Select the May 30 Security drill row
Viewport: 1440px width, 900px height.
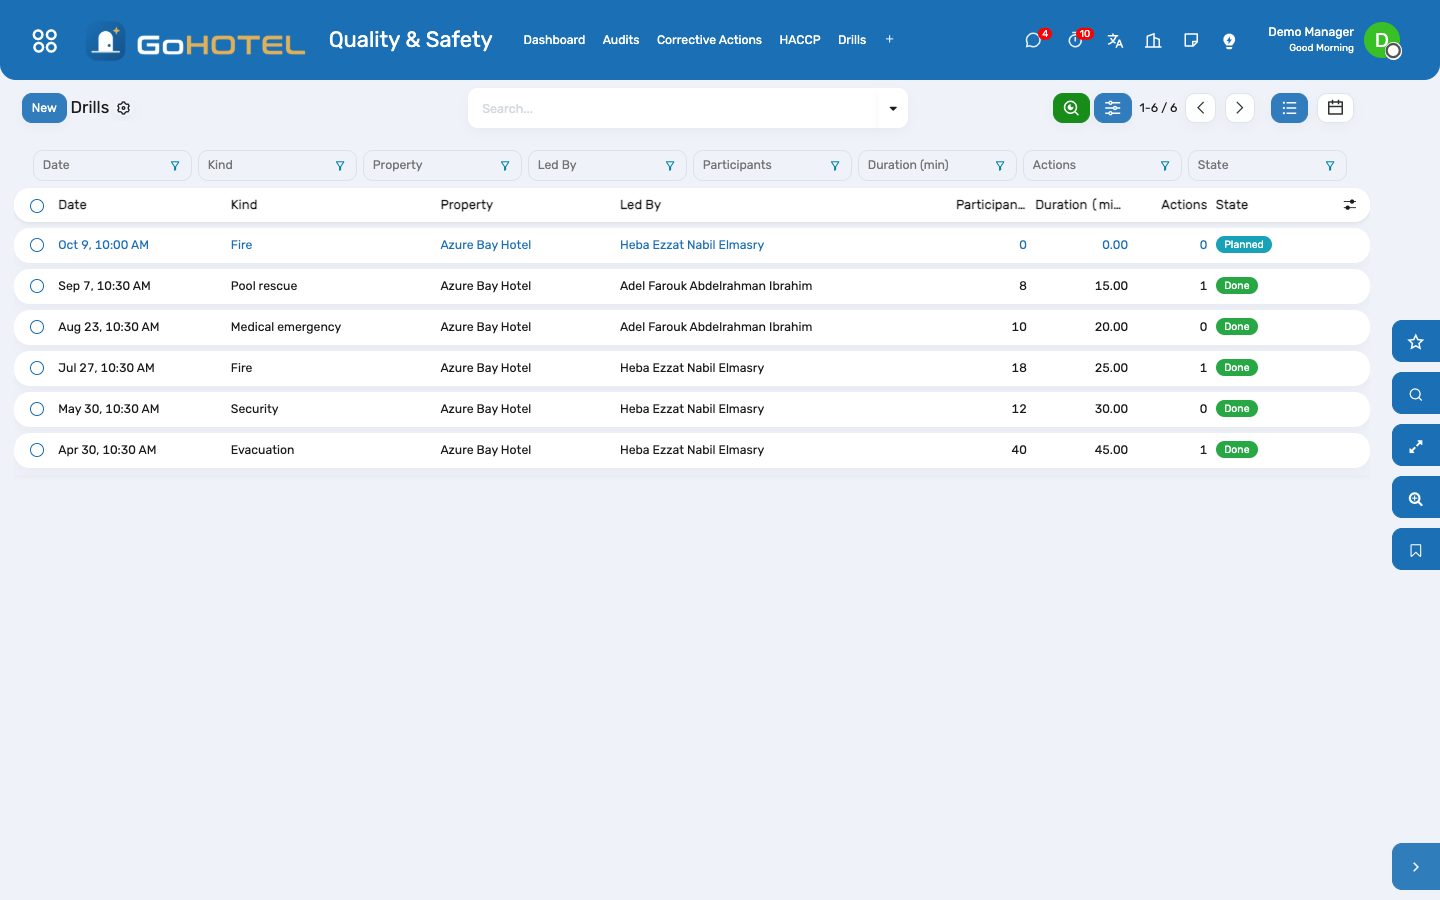37,409
